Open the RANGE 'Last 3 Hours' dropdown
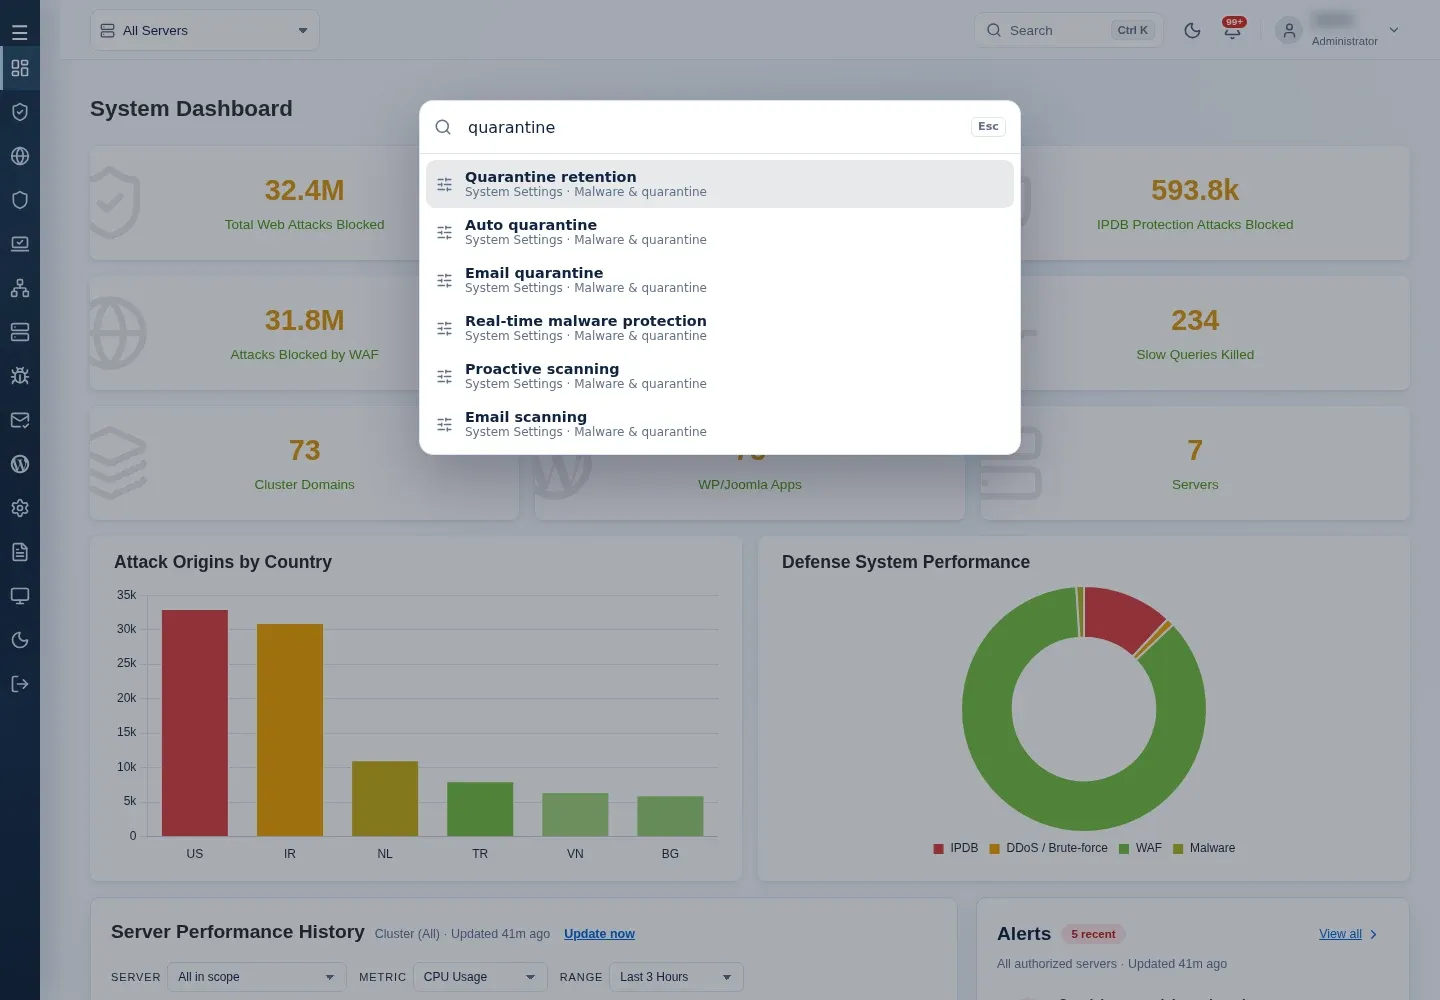The height and width of the screenshot is (1000, 1440). click(x=676, y=977)
